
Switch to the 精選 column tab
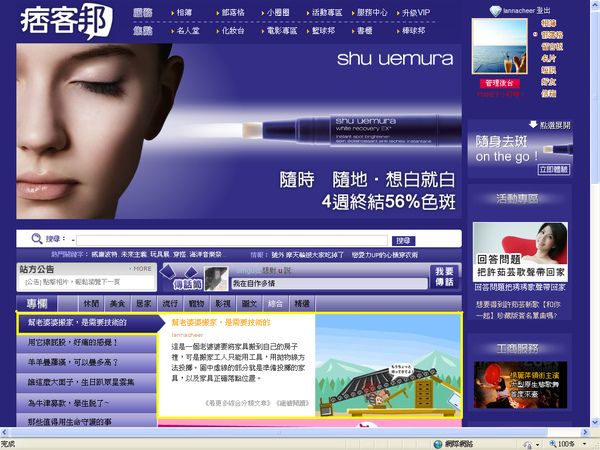pyautogui.click(x=302, y=304)
